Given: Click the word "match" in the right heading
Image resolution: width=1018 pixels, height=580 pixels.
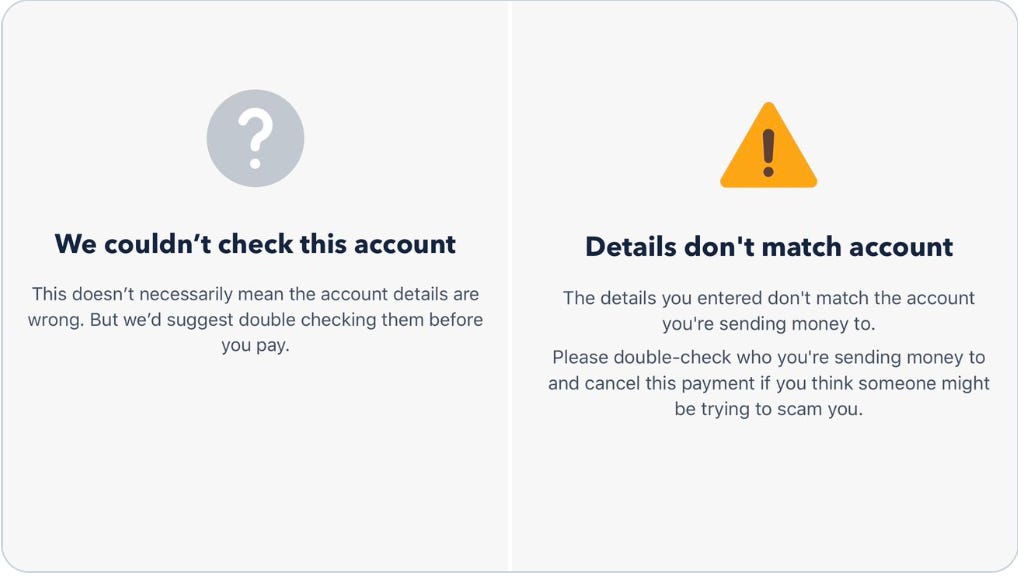Looking at the screenshot, I should pos(801,247).
